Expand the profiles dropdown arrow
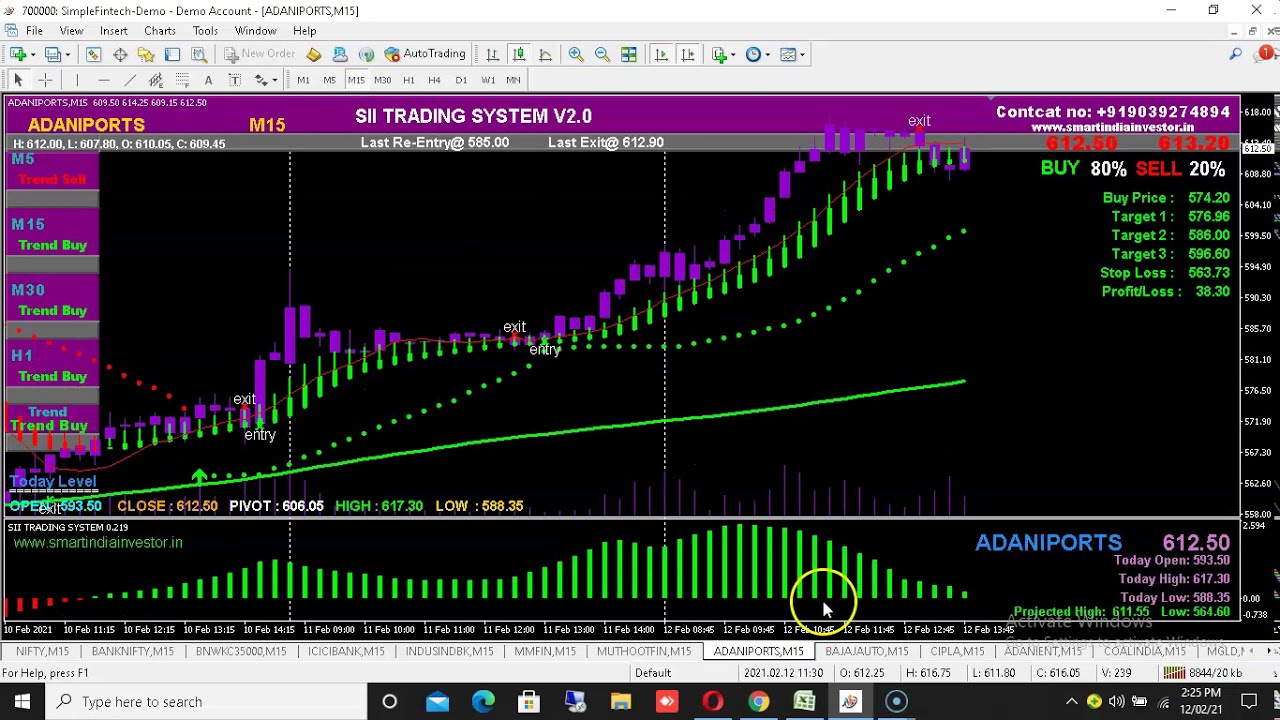The width and height of the screenshot is (1280, 720). click(x=67, y=54)
